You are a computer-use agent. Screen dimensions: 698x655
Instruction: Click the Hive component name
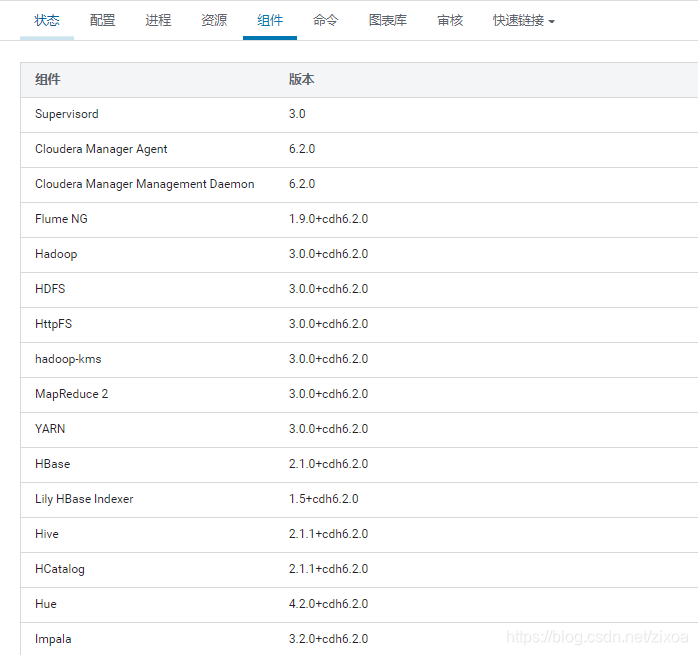click(47, 534)
